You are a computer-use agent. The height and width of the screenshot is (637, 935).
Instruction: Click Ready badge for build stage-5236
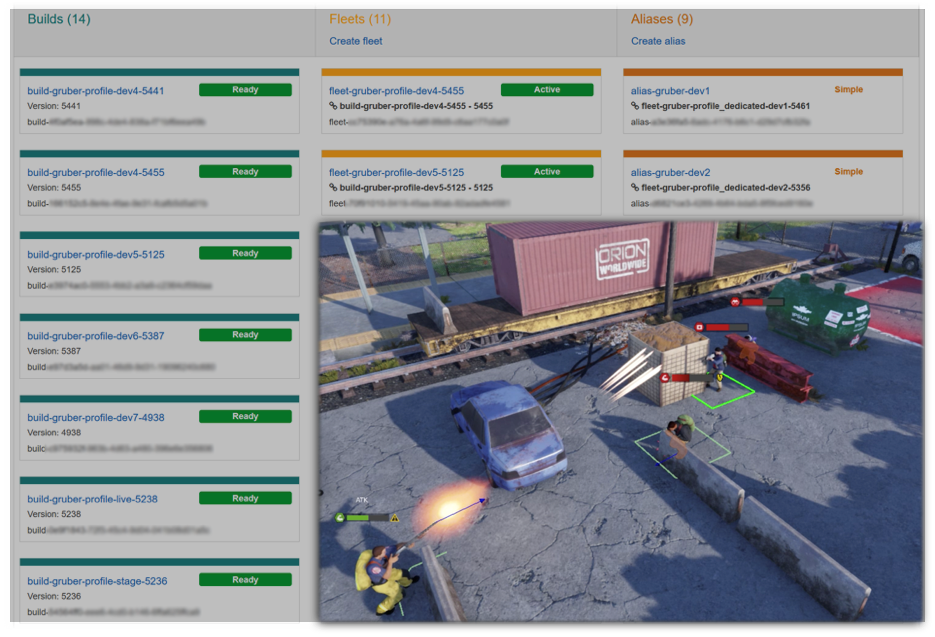point(245,580)
